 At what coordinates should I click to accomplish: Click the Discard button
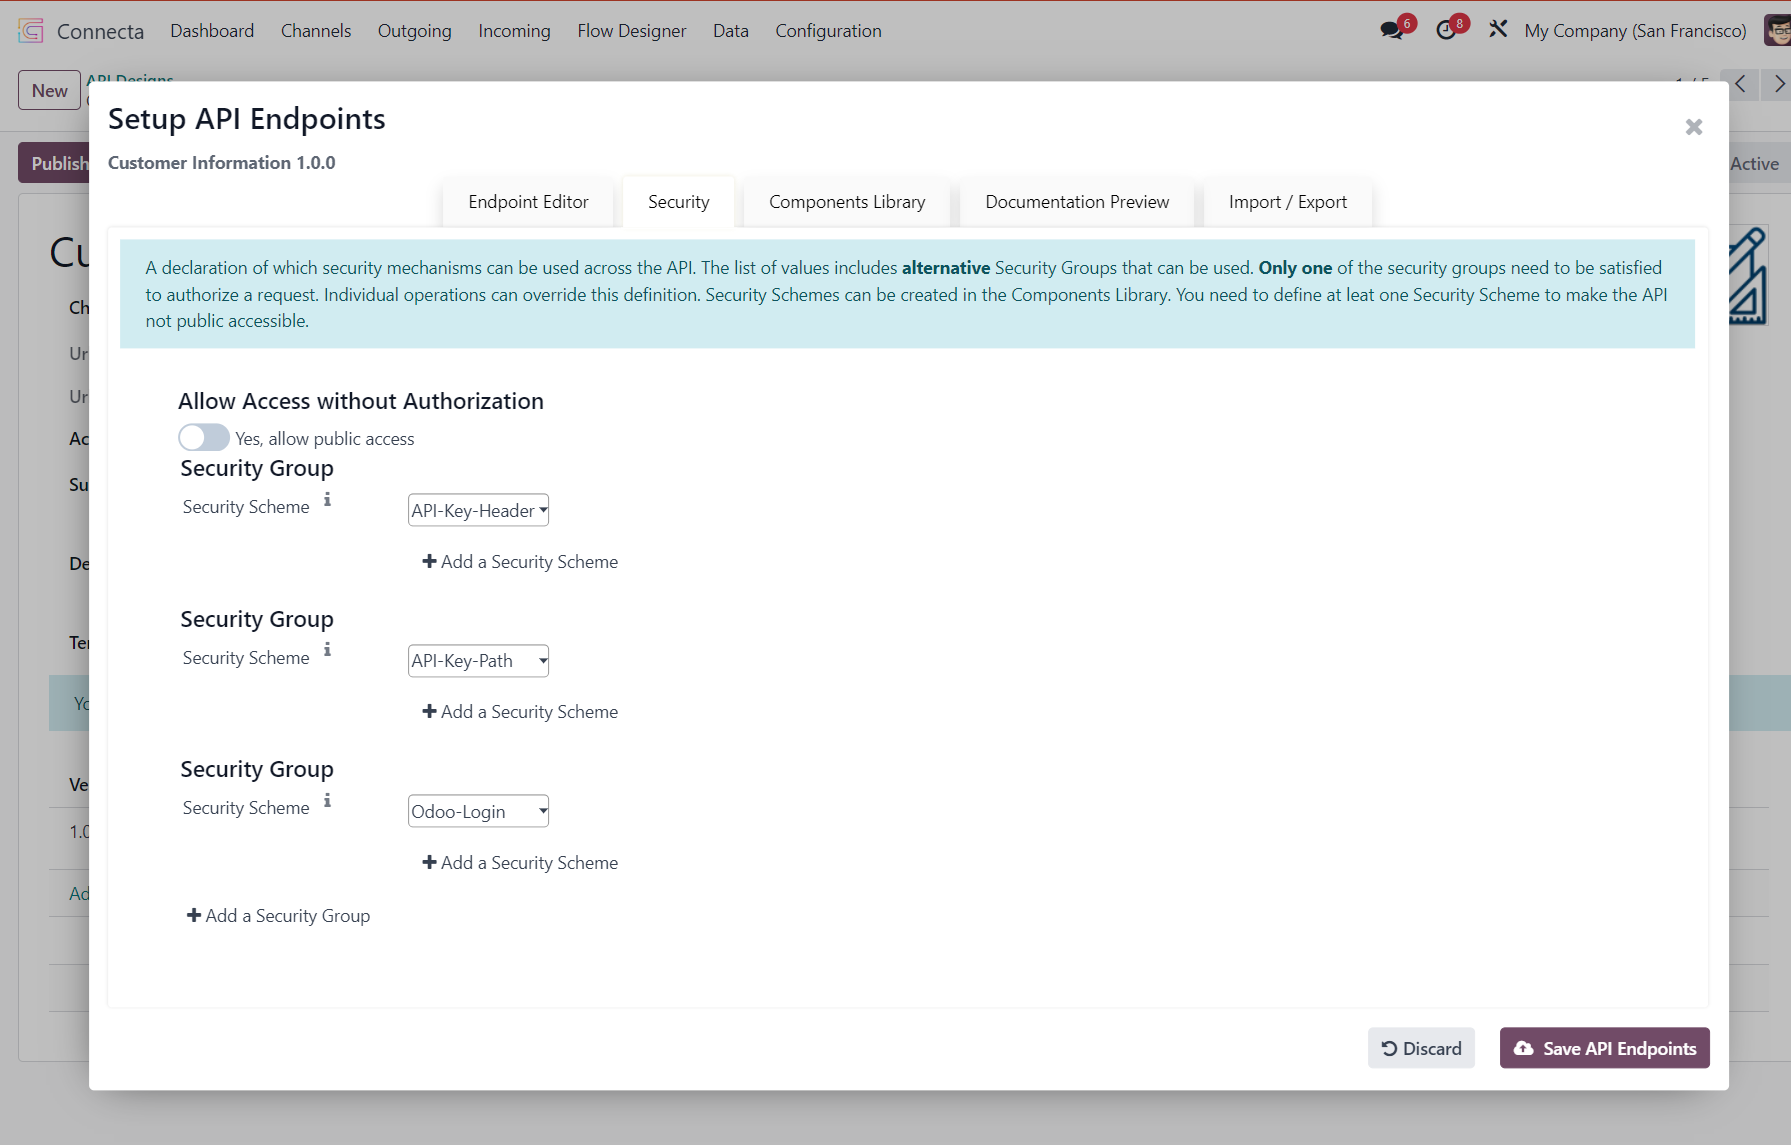[x=1420, y=1048]
